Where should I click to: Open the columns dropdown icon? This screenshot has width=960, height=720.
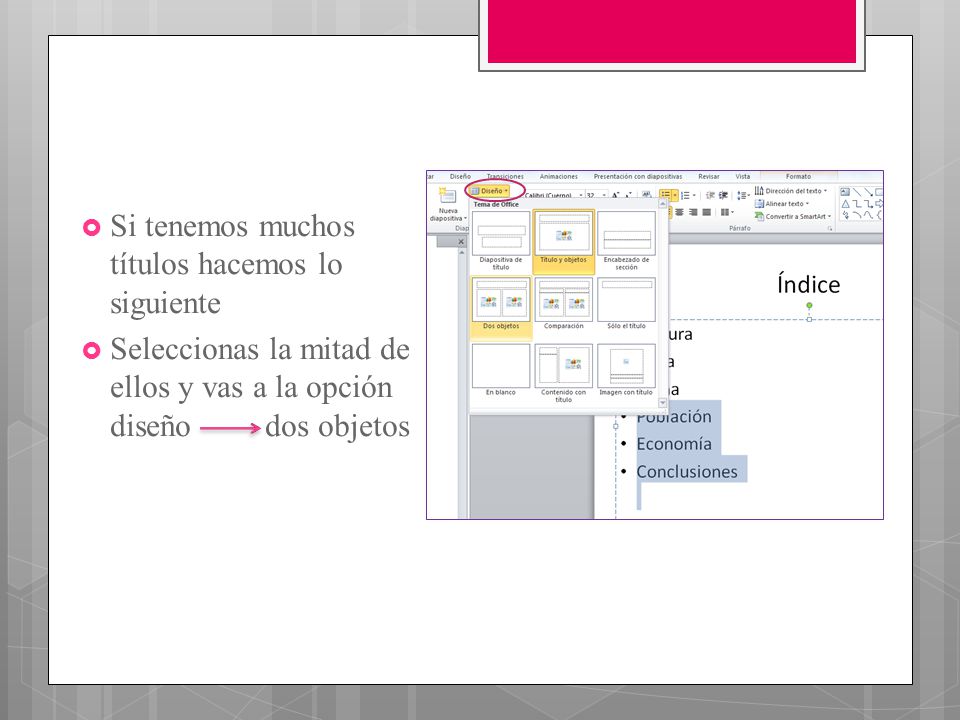click(726, 212)
